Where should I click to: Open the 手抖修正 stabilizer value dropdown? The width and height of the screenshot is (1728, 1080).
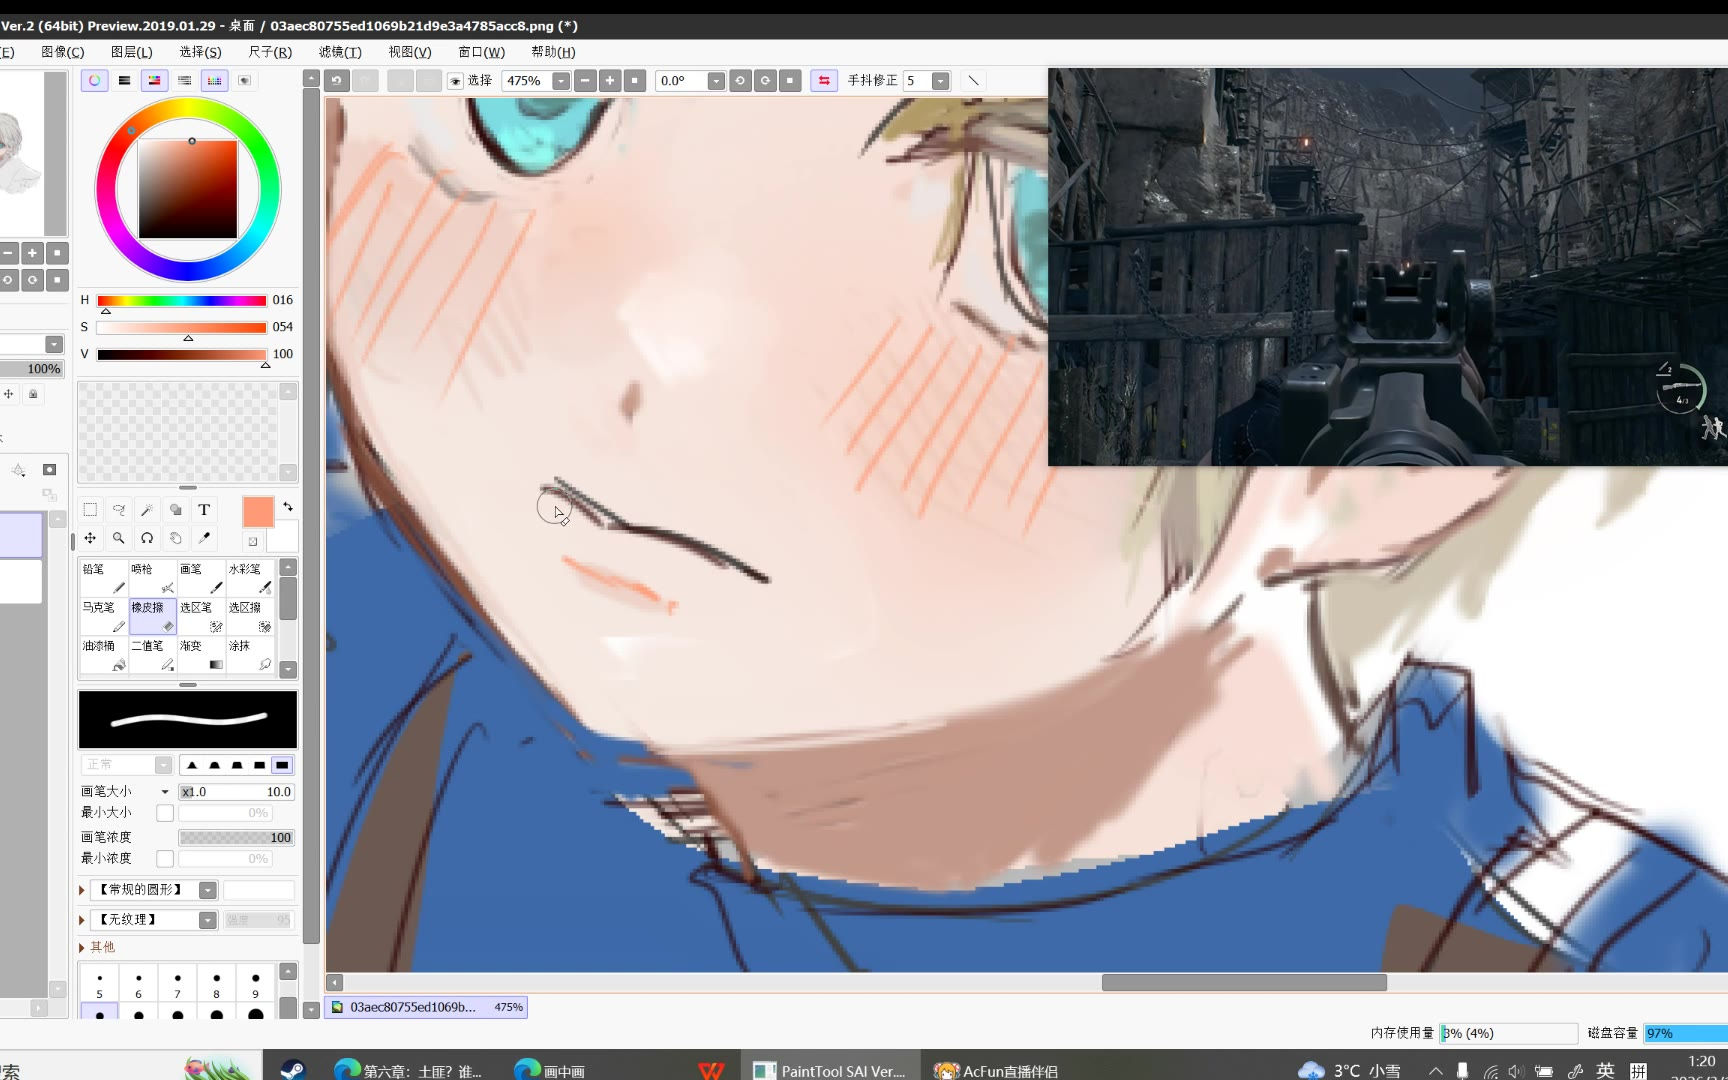[940, 81]
